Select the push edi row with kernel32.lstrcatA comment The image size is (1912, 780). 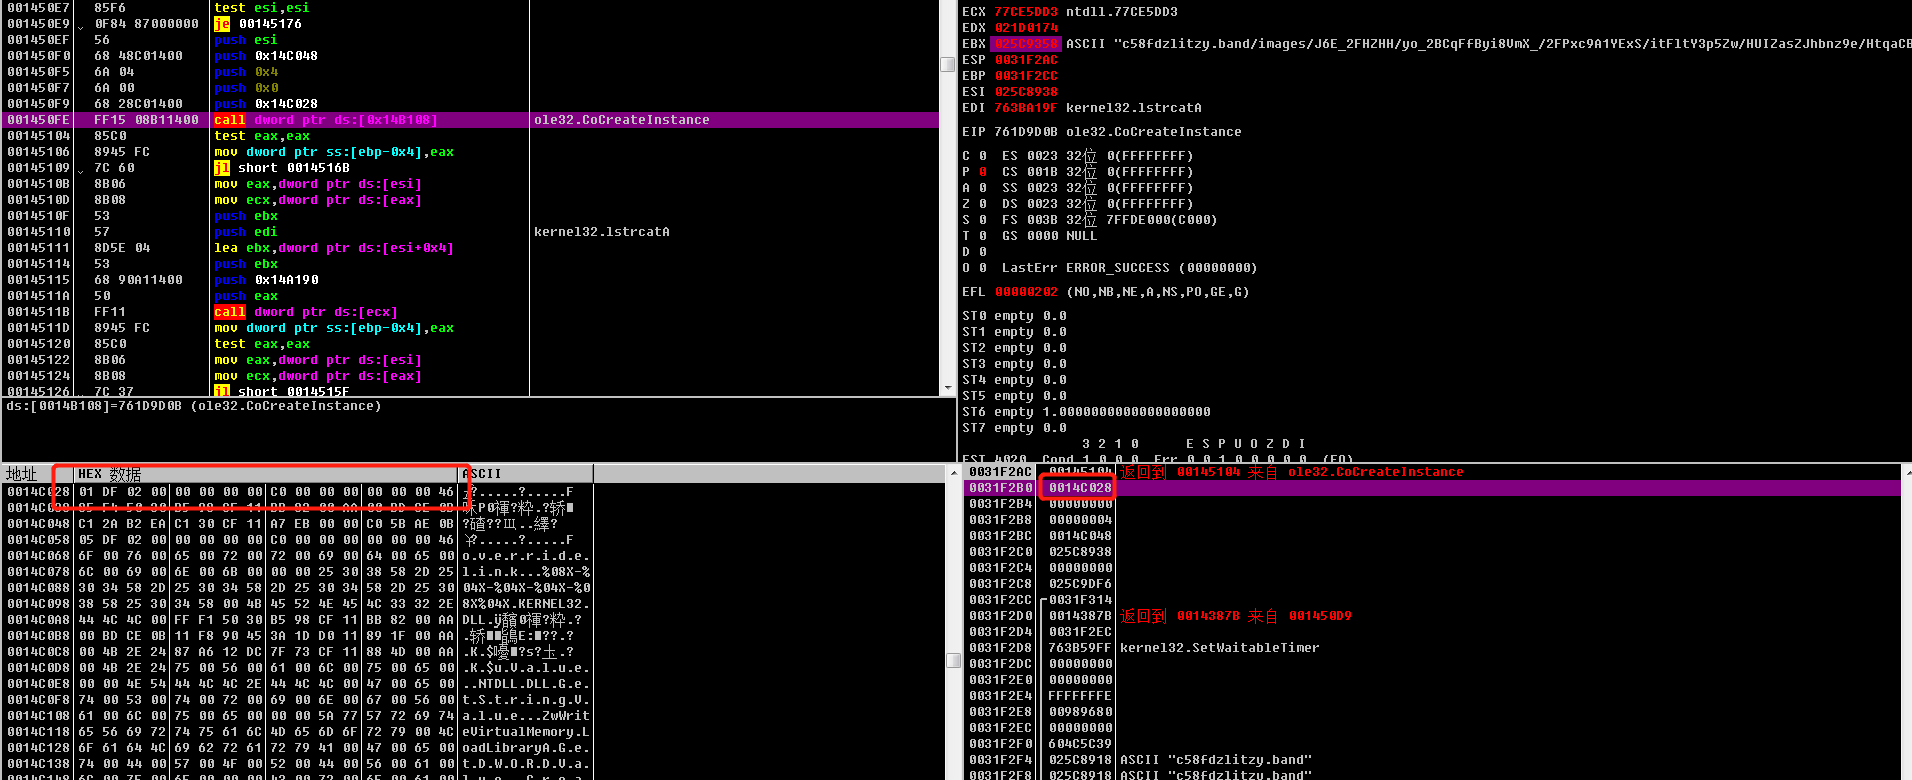point(470,232)
